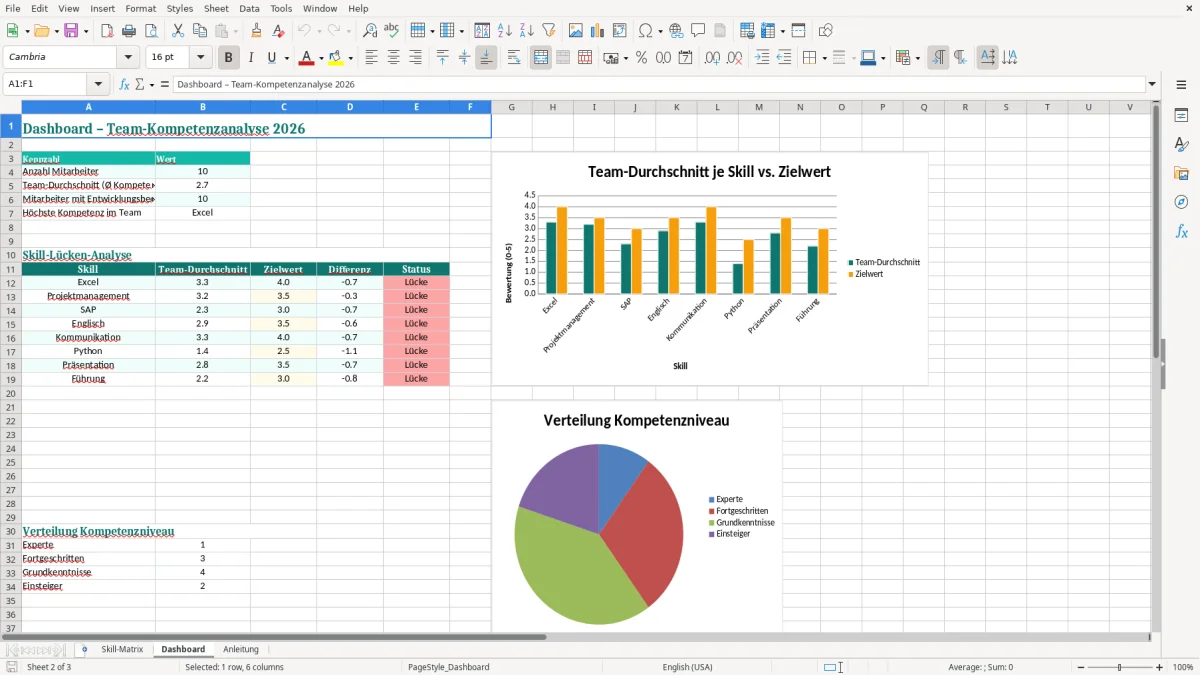Image resolution: width=1200 pixels, height=675 pixels.
Task: Open the font size dropdown arrow
Action: click(x=201, y=58)
